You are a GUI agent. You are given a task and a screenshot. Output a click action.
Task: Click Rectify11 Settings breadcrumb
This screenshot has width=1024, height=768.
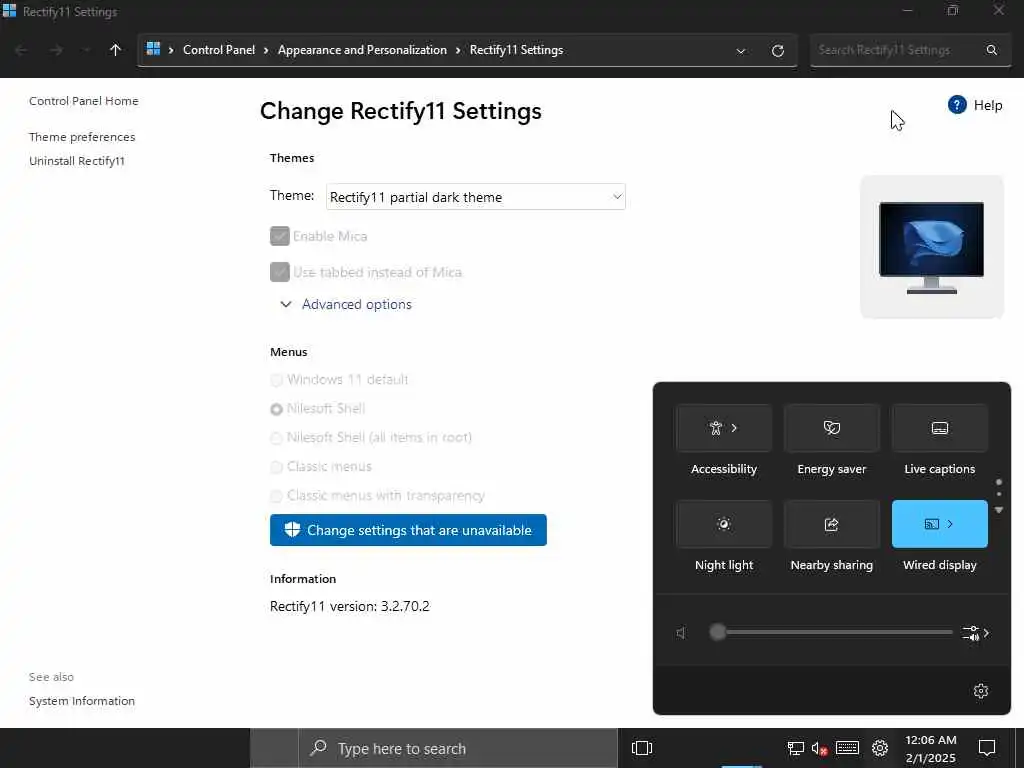[x=516, y=50]
